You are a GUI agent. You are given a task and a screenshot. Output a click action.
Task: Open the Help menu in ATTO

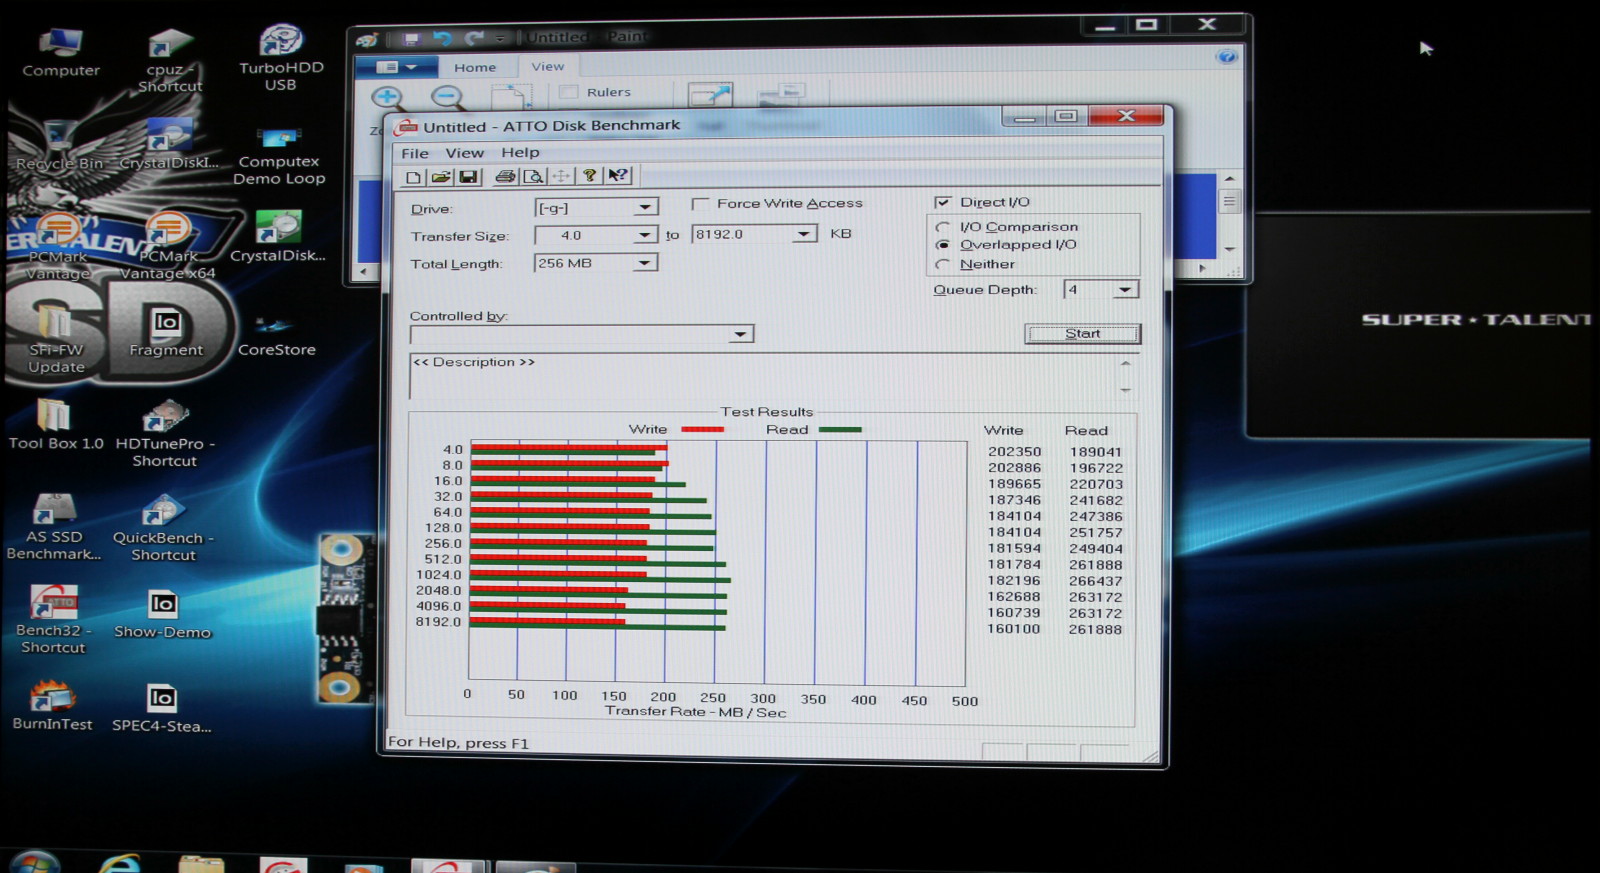click(520, 152)
